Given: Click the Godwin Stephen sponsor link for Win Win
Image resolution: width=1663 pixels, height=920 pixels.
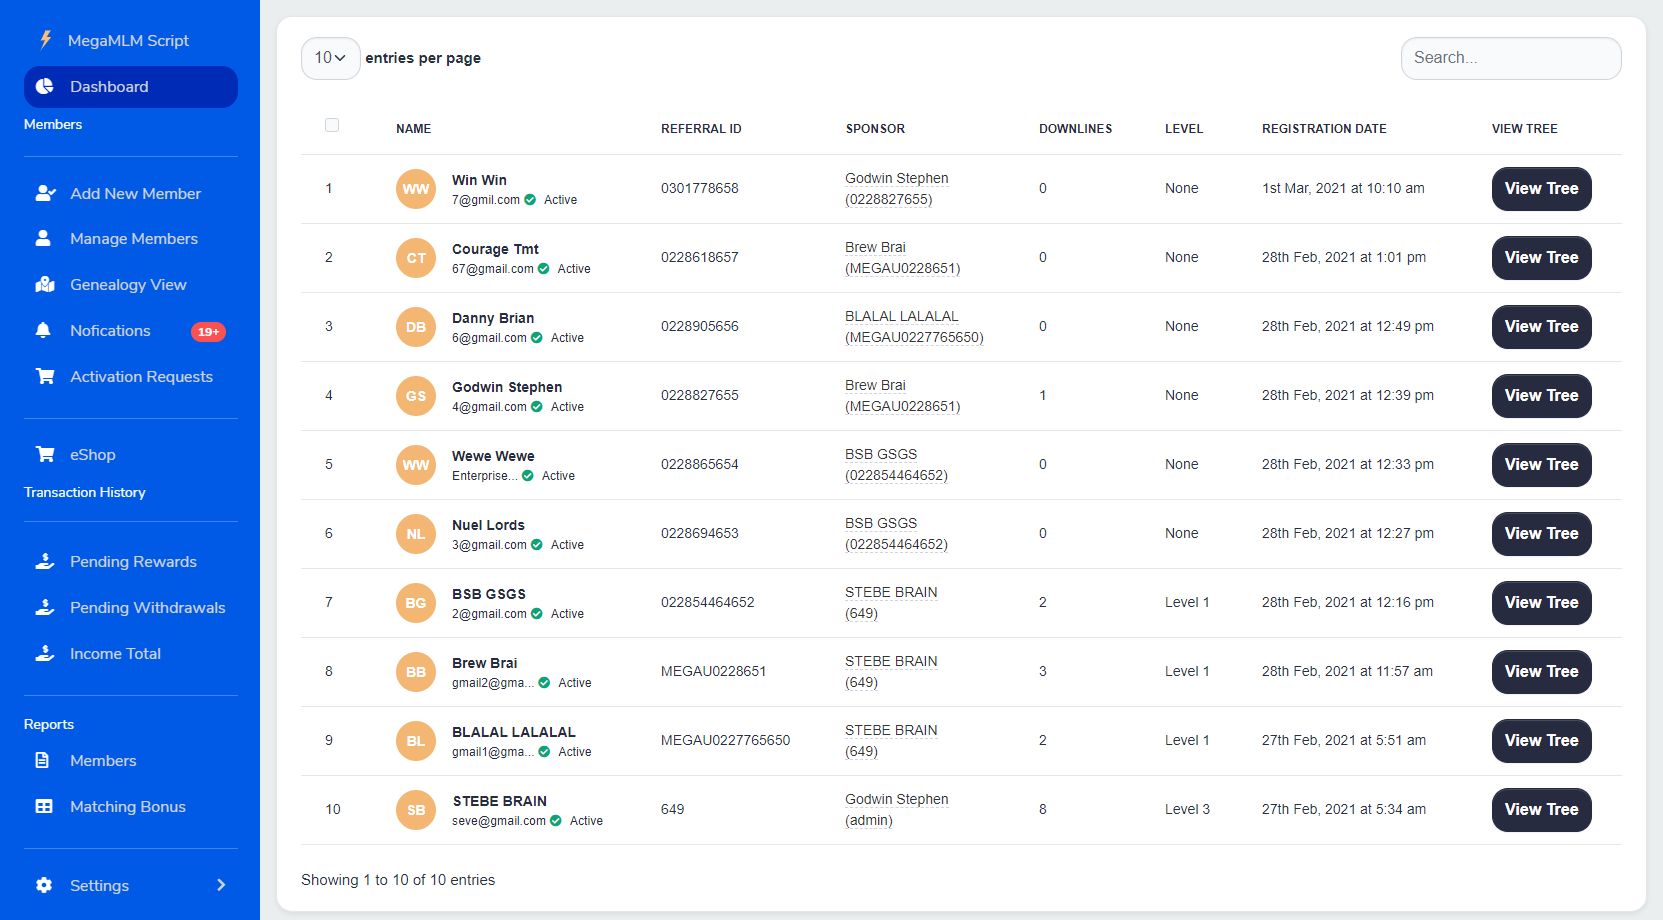Looking at the screenshot, I should pyautogui.click(x=896, y=179).
